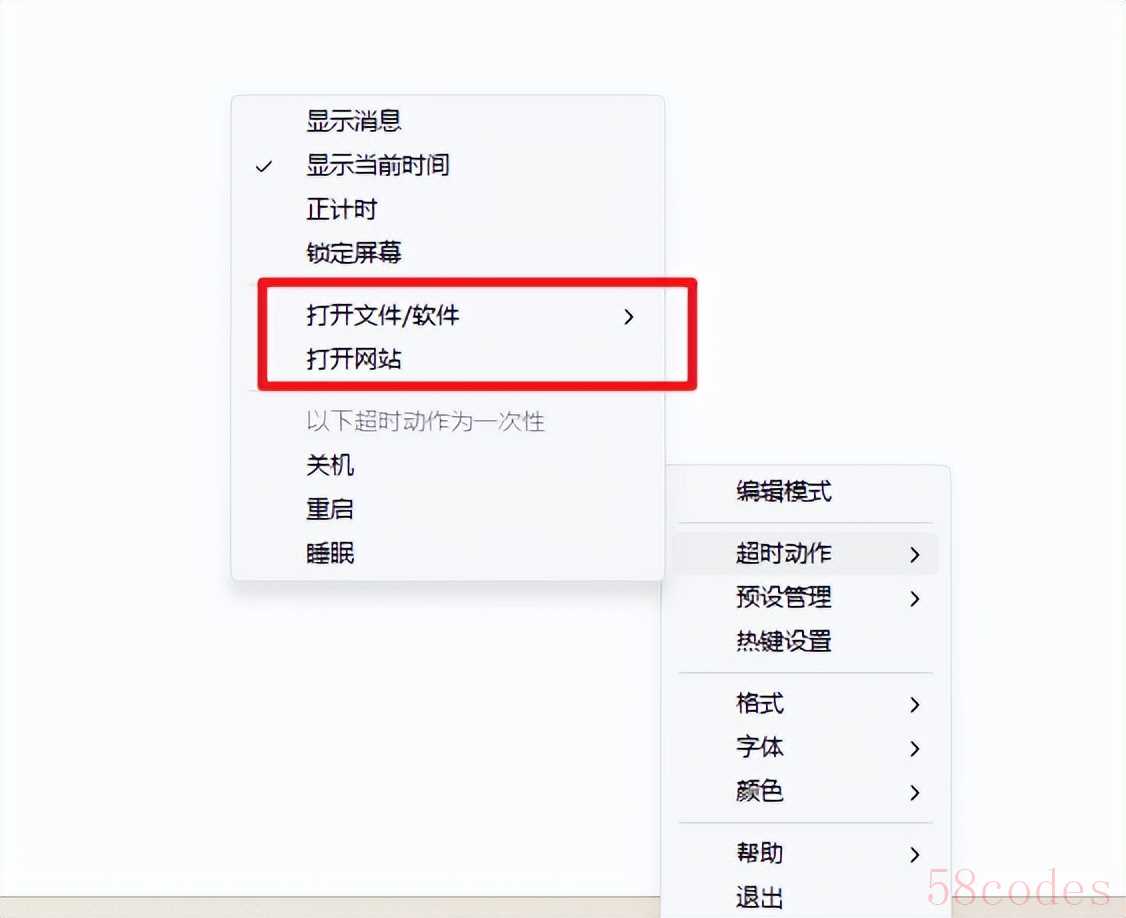Select 显示消息 timeout action

coord(448,121)
